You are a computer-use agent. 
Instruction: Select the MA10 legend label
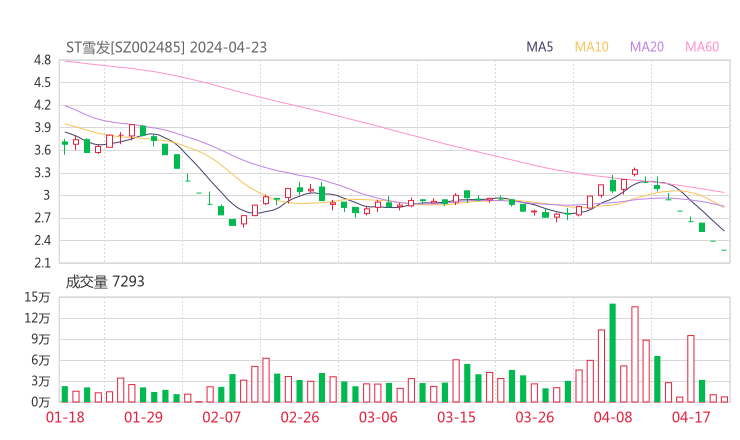tap(591, 47)
